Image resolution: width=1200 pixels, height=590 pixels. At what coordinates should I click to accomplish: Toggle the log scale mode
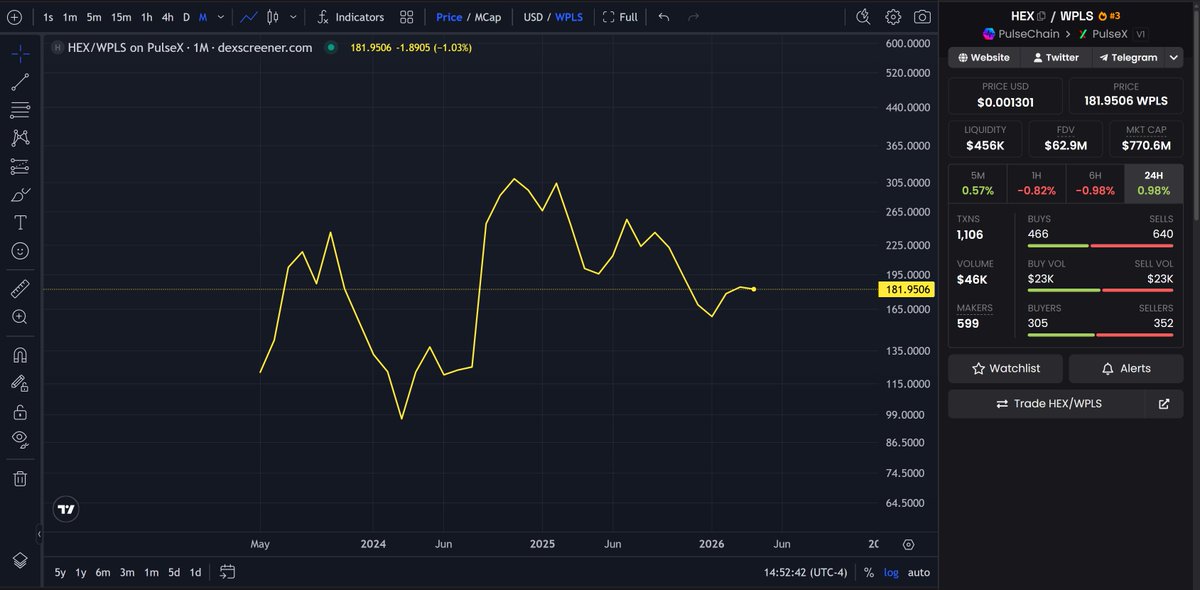pyautogui.click(x=891, y=572)
